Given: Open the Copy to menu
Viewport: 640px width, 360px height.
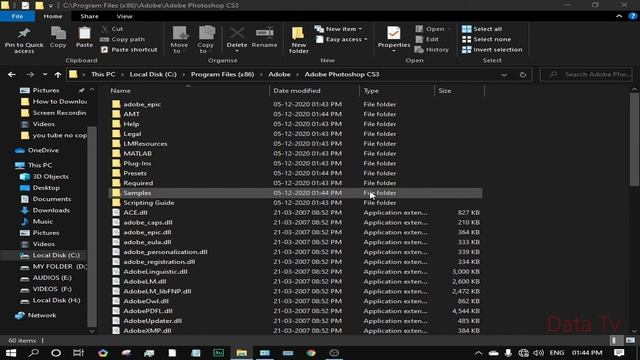Looking at the screenshot, I should [x=206, y=40].
